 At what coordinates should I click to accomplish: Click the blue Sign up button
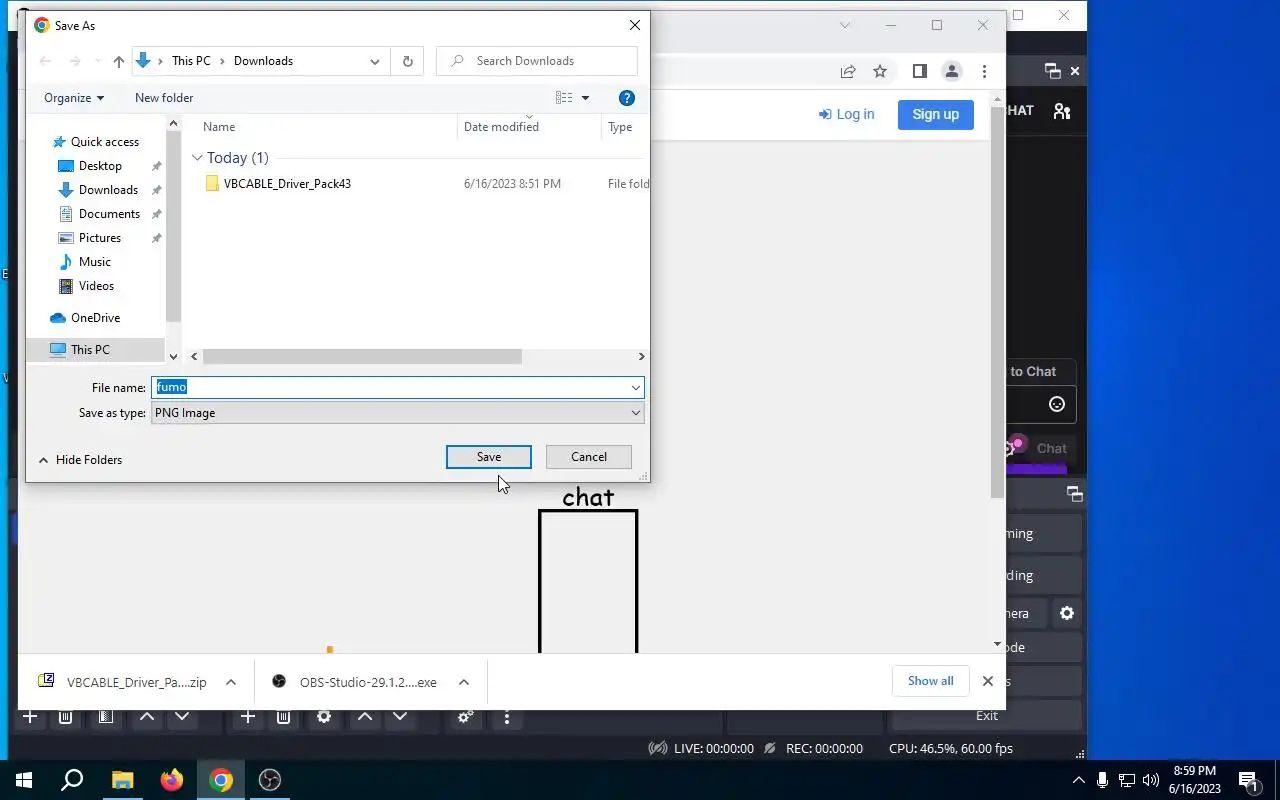pyautogui.click(x=936, y=114)
